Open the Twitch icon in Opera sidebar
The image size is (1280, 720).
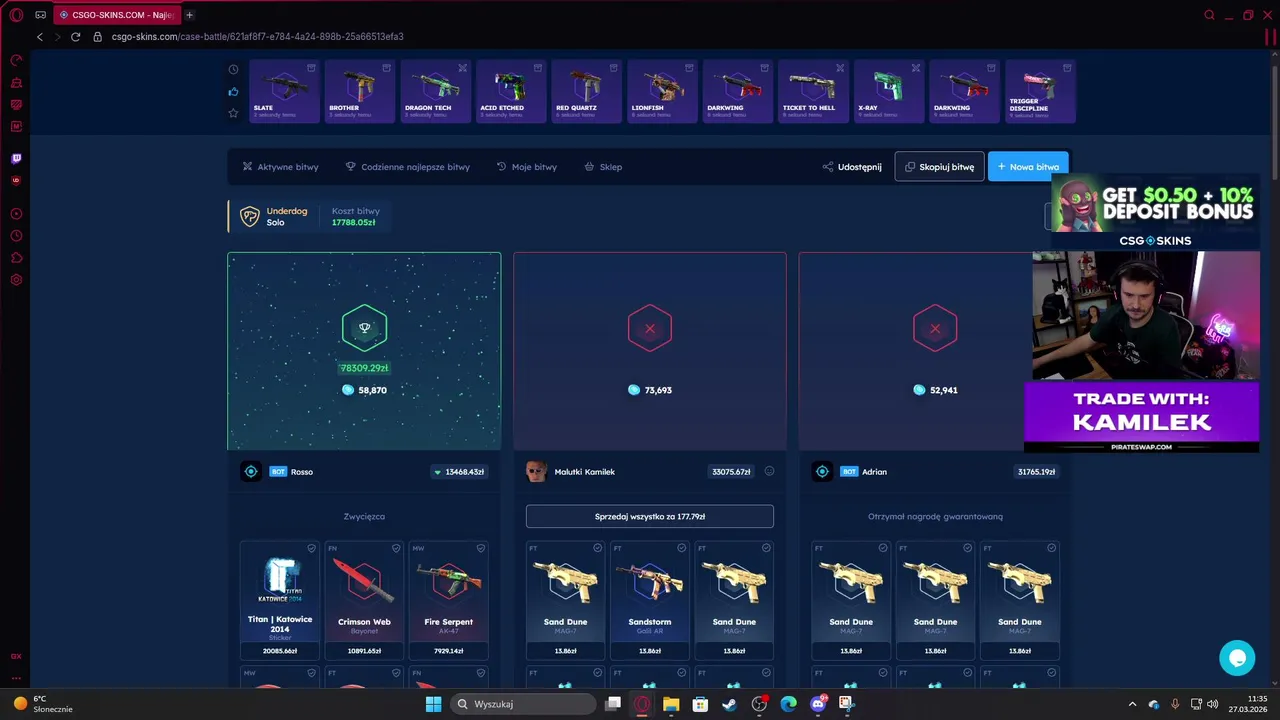tap(16, 158)
